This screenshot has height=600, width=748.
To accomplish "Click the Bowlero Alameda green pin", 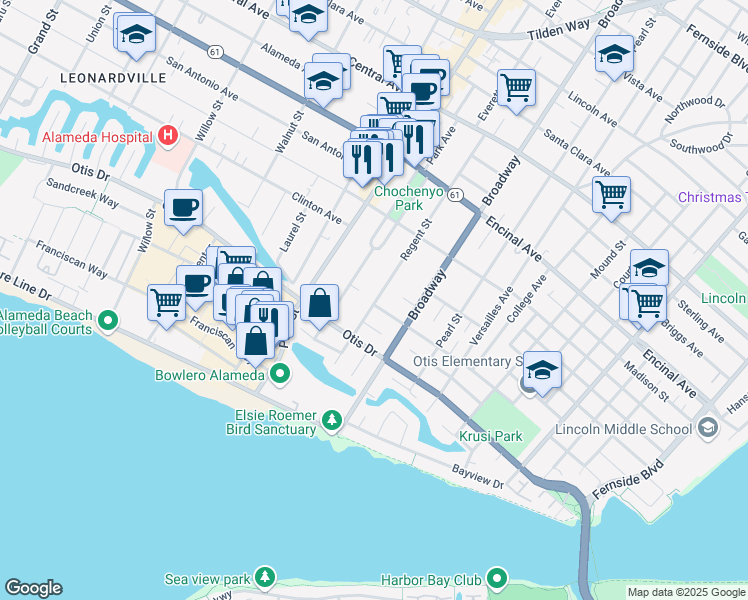I will pyautogui.click(x=280, y=374).
